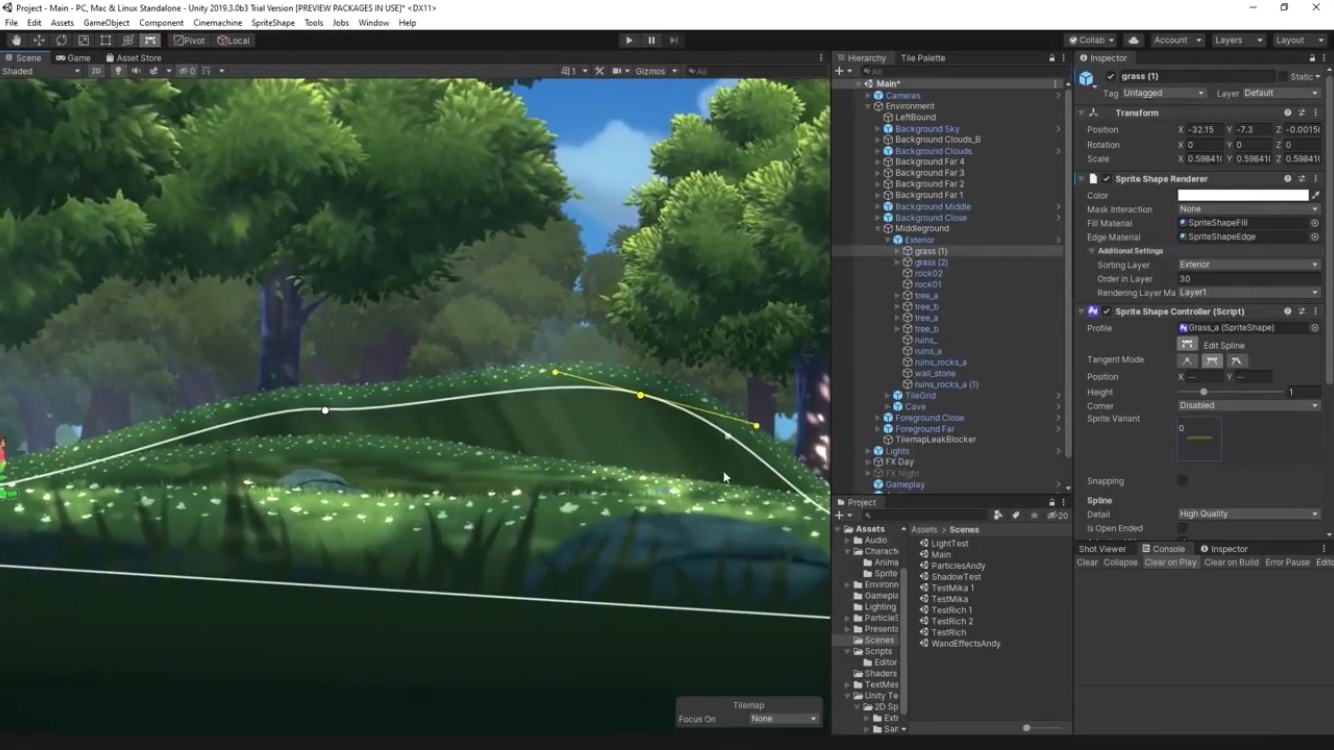Open the Sorting Layer dropdown

(x=1248, y=265)
